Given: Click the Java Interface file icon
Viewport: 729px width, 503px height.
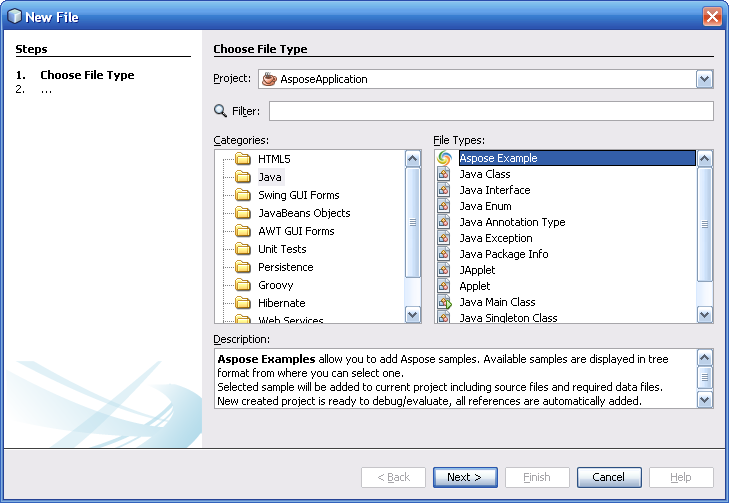Looking at the screenshot, I should 444,190.
